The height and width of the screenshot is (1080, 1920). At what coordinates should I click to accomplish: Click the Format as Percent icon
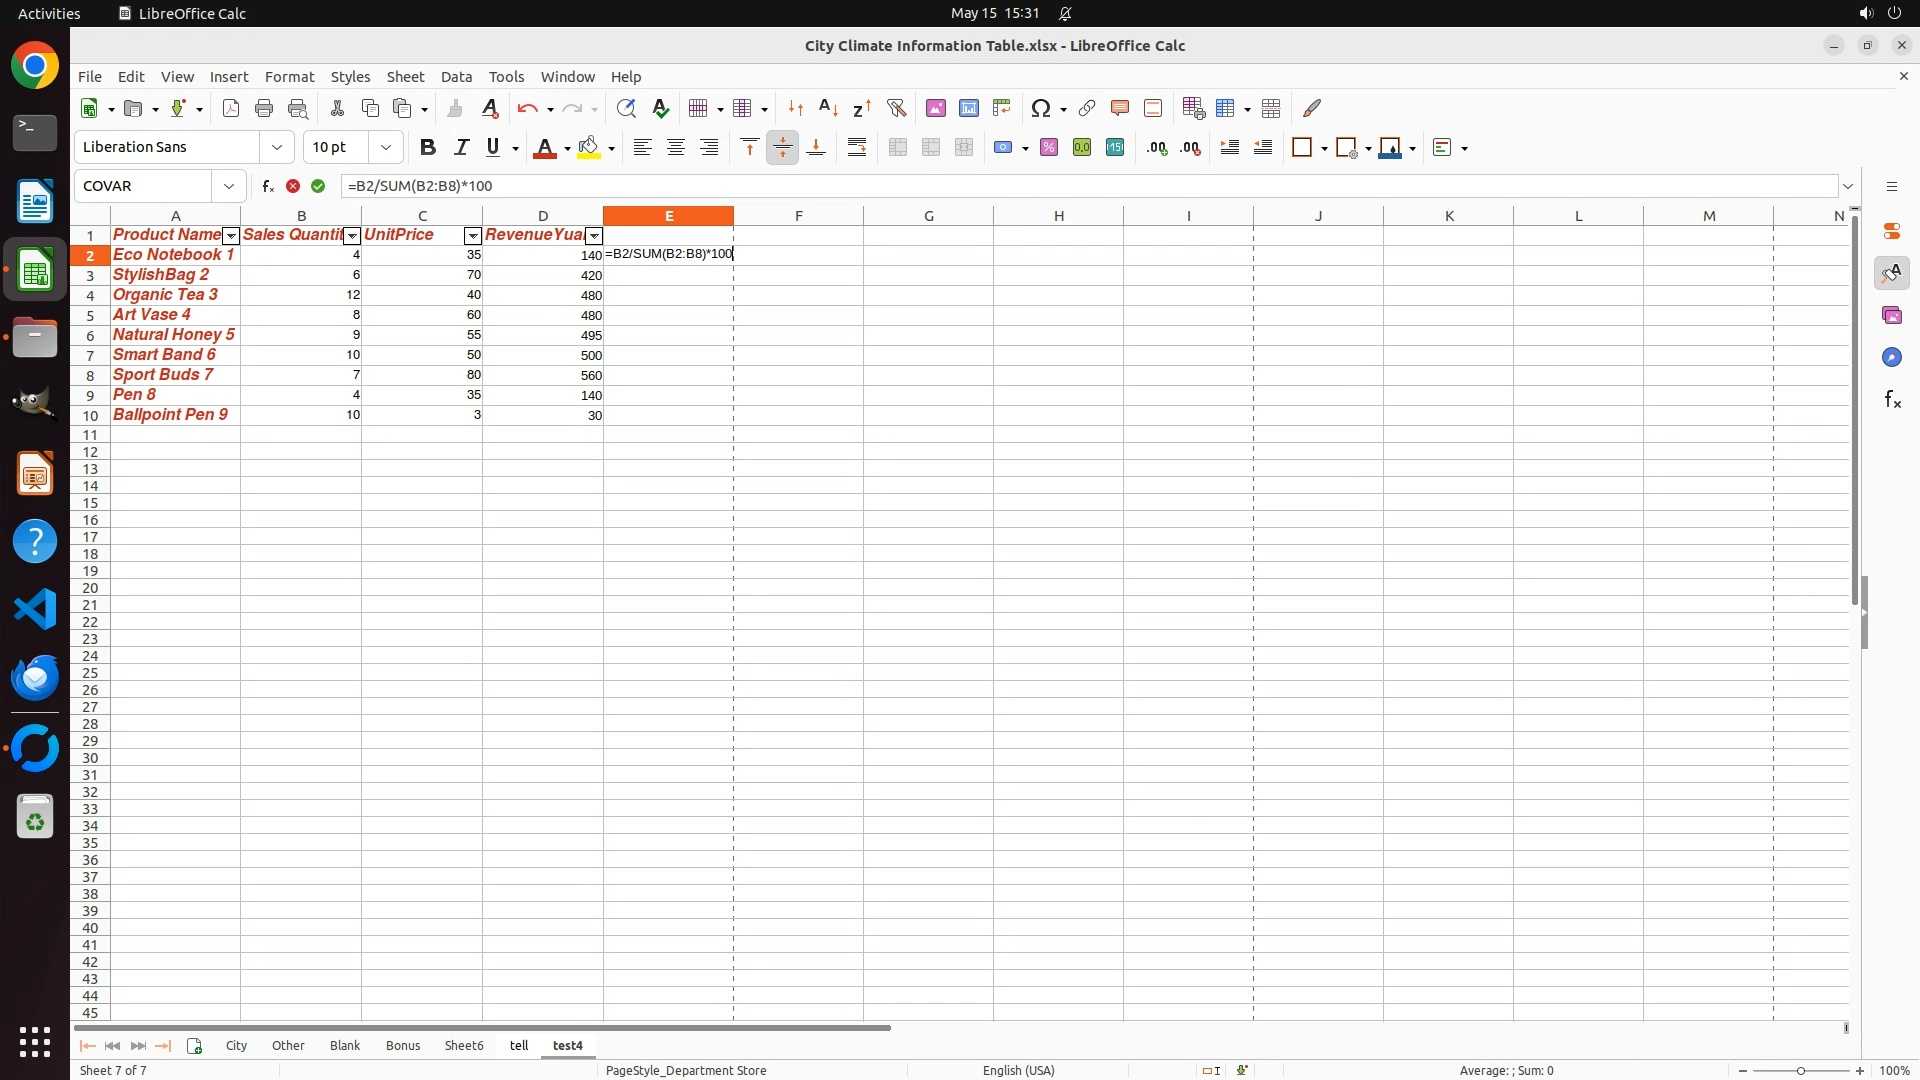[x=1049, y=148]
